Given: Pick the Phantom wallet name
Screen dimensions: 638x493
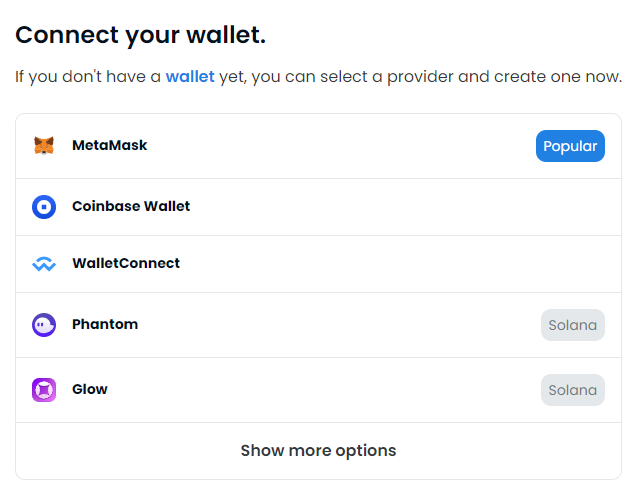Looking at the screenshot, I should point(105,325).
